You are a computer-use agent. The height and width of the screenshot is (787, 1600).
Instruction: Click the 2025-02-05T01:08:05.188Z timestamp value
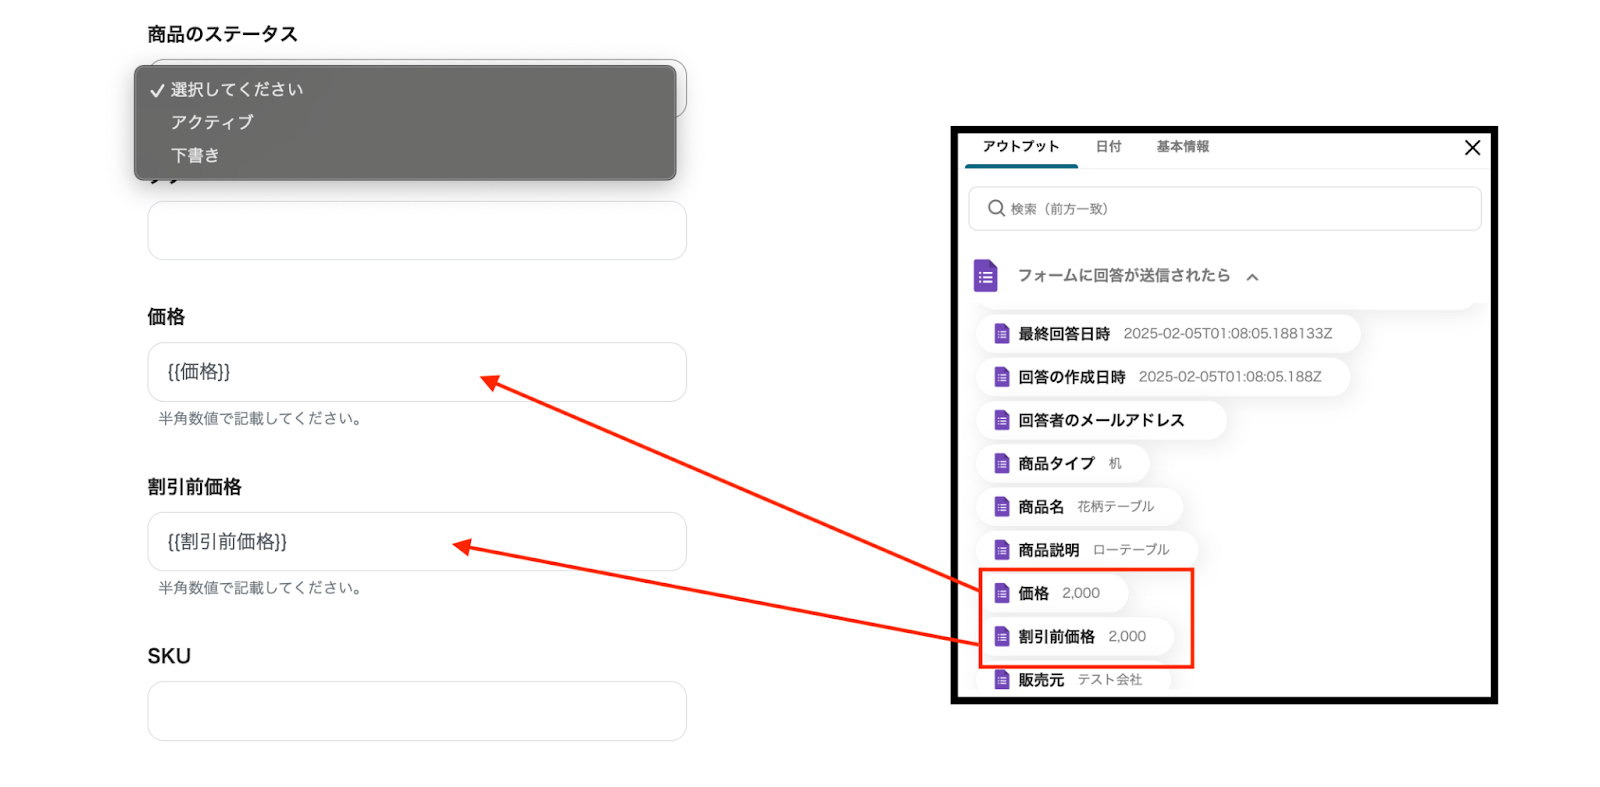pyautogui.click(x=1230, y=377)
